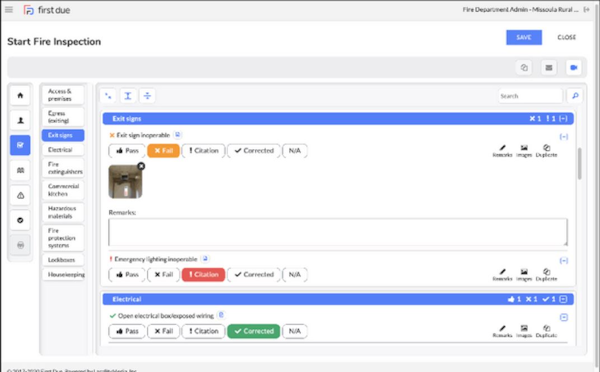Open the circled checkmark icon in sidebar

(20, 220)
